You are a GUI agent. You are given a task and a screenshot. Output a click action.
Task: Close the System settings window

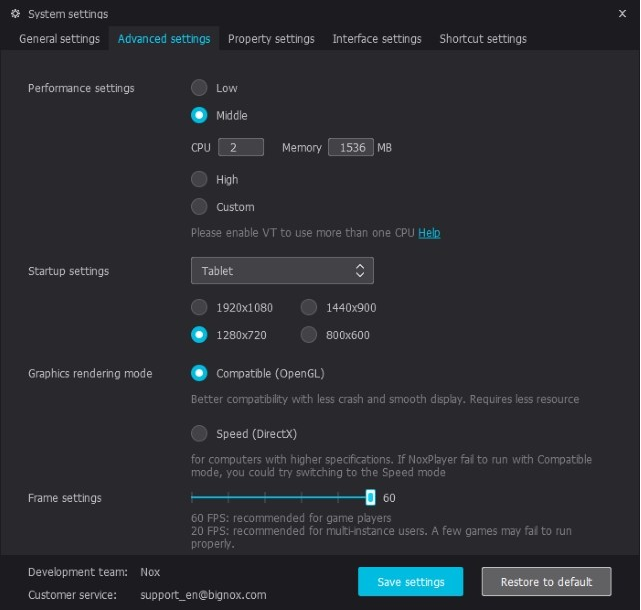tap(623, 13)
